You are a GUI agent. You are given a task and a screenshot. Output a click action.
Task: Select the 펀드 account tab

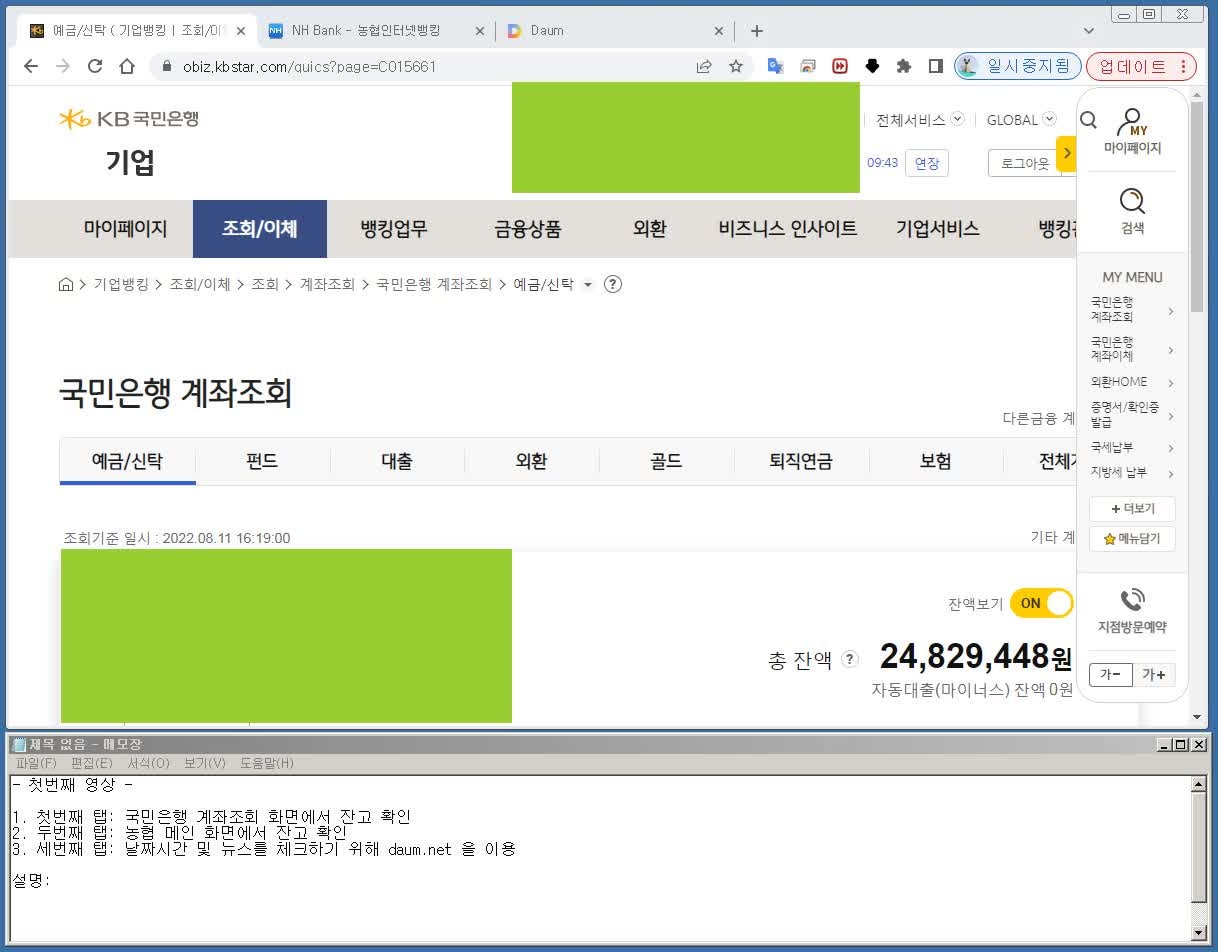262,461
